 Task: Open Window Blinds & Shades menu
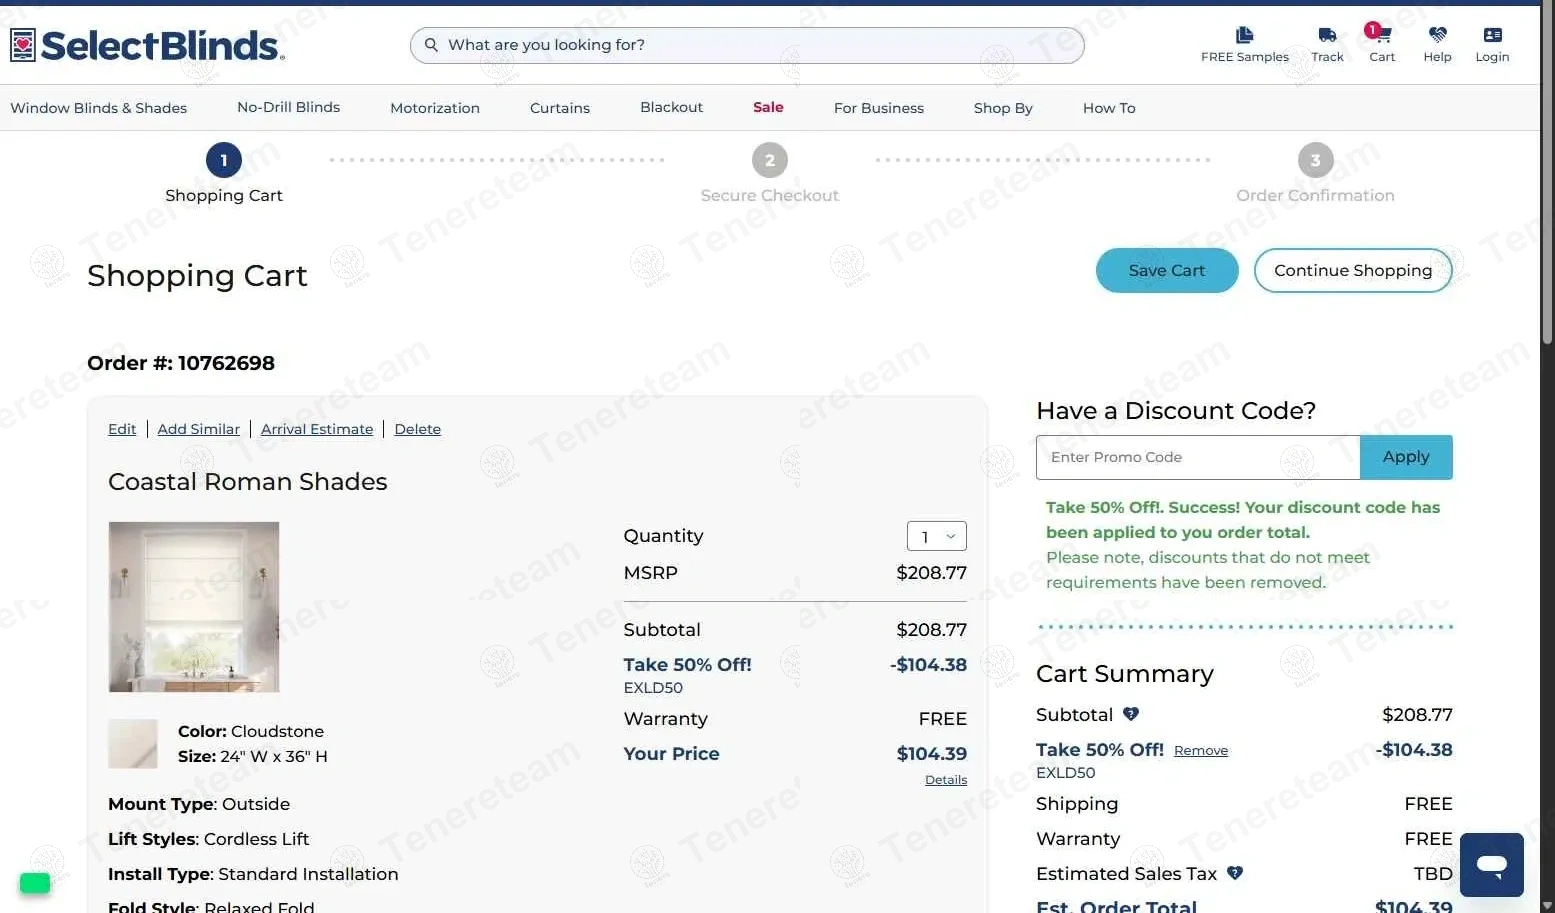click(x=98, y=108)
